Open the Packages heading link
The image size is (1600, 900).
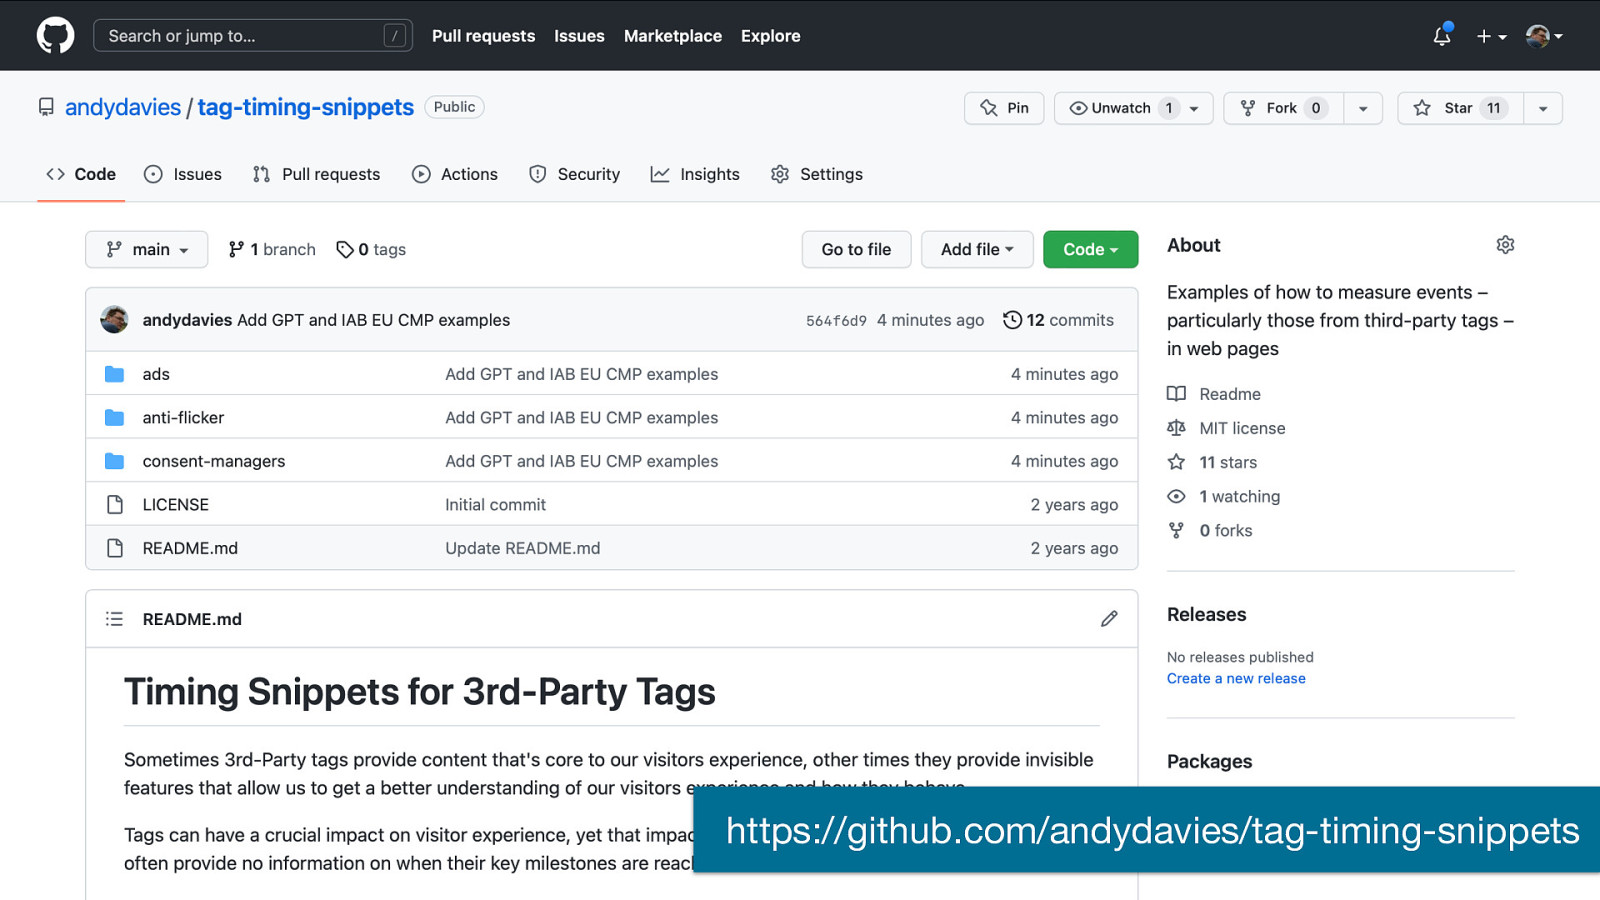(1209, 761)
